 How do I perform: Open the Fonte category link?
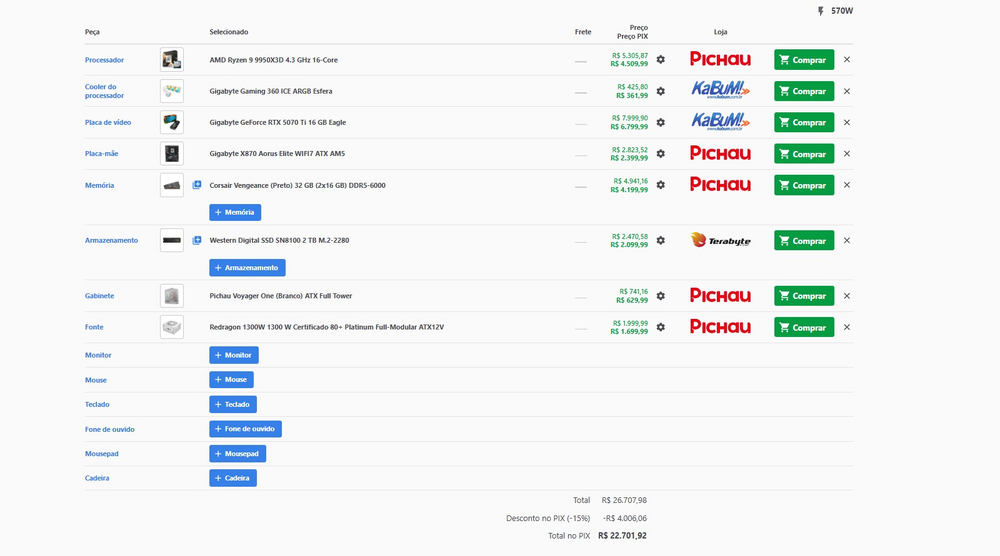click(94, 327)
